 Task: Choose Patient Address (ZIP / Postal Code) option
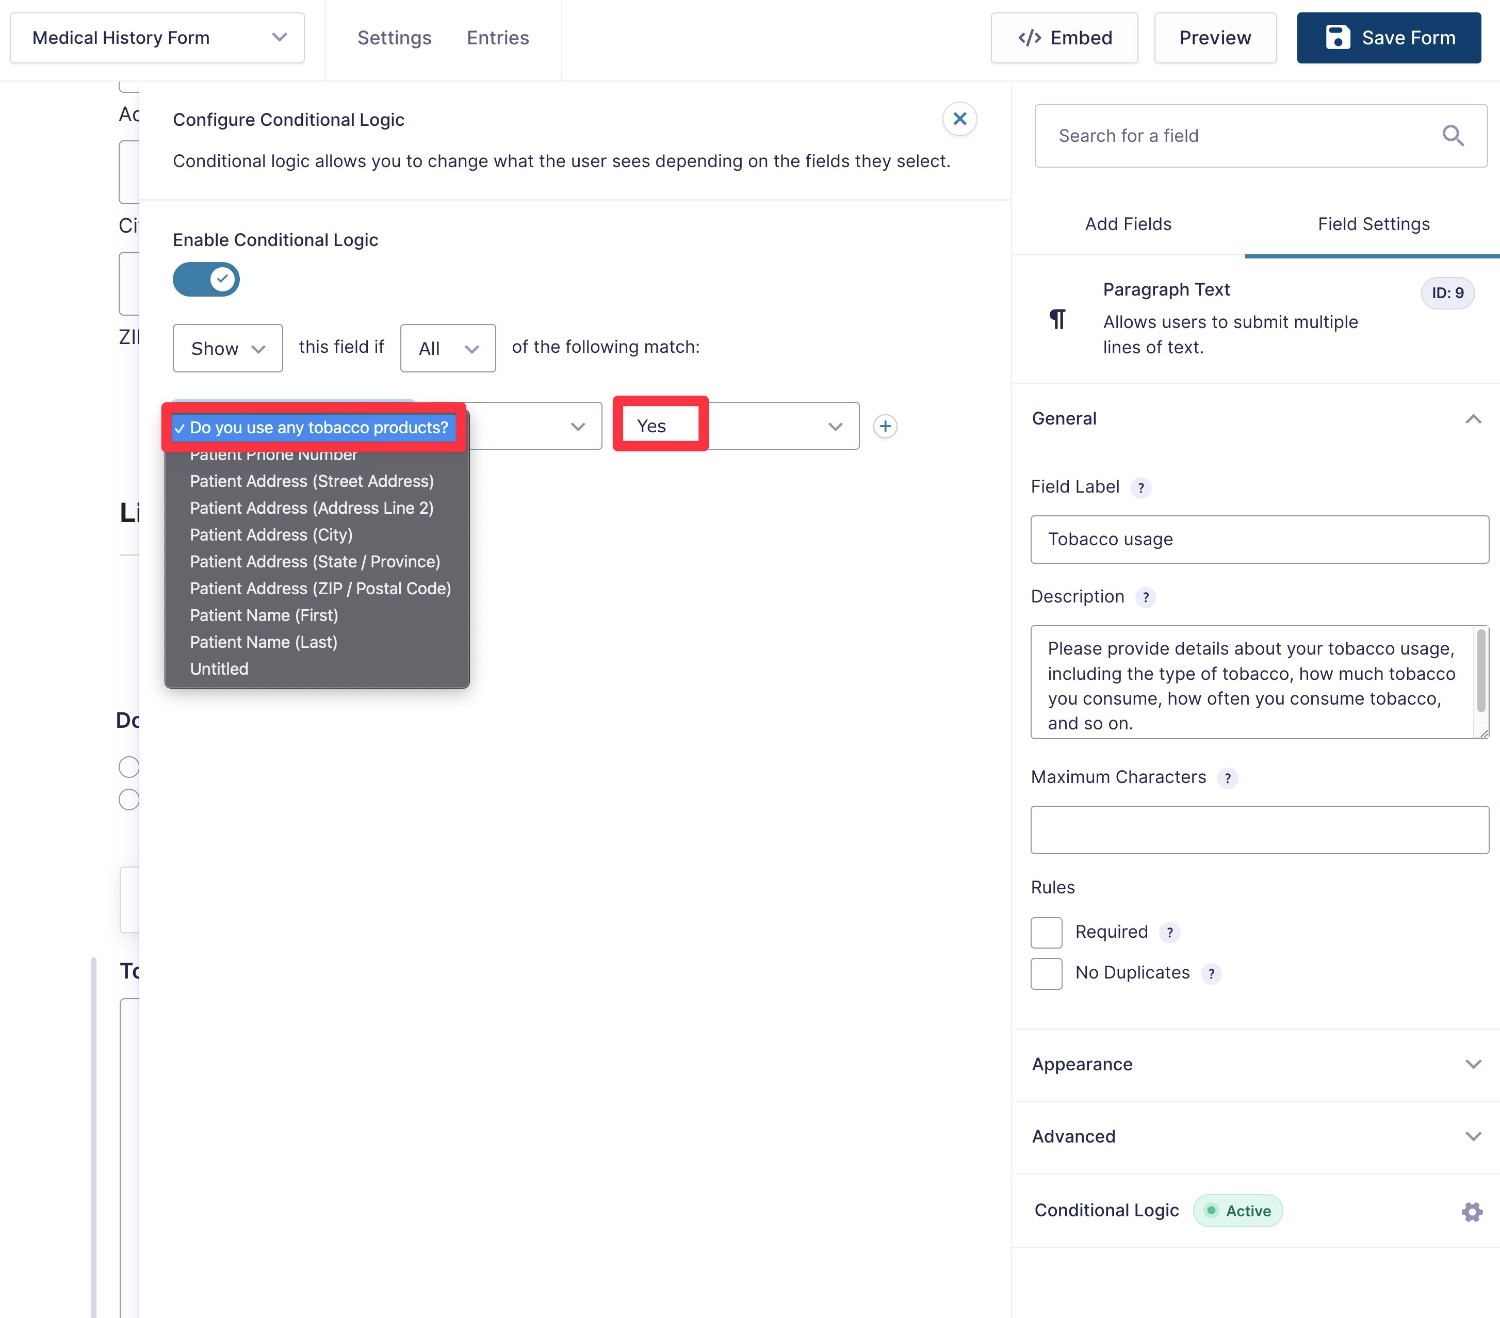pos(320,589)
